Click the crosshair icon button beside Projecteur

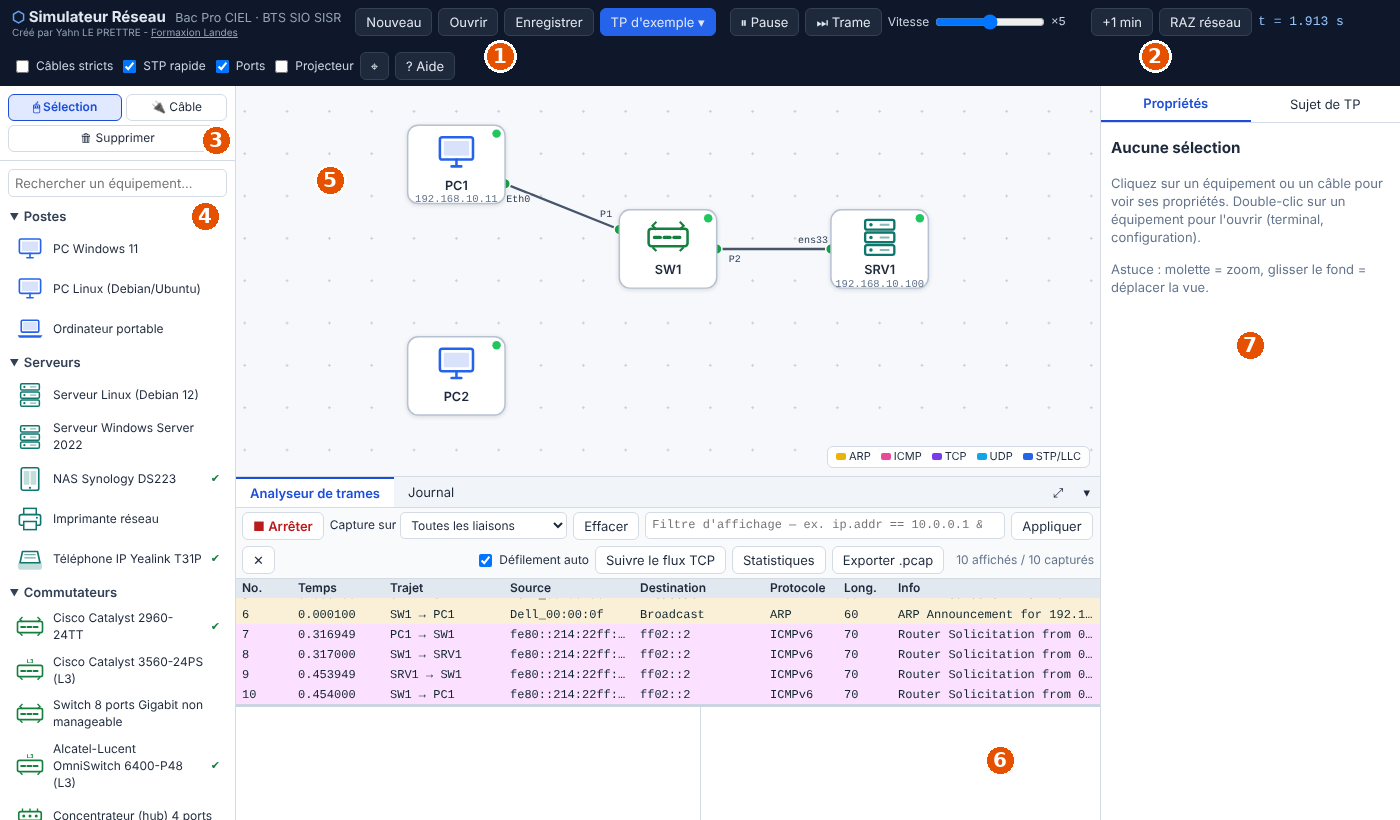pyautogui.click(x=374, y=66)
